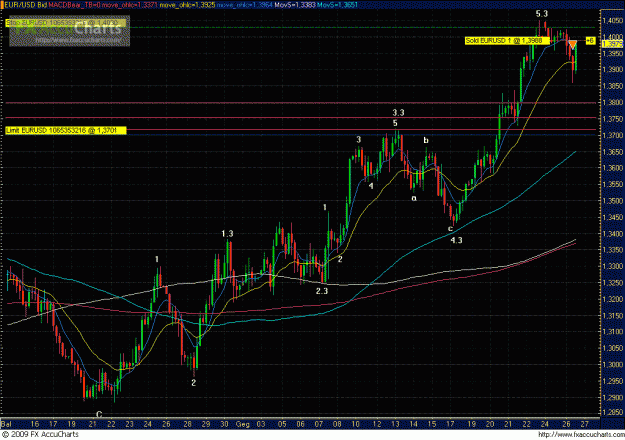Click date 15 on the time axis
The width and height of the screenshot is (625, 440).
tap(432, 424)
